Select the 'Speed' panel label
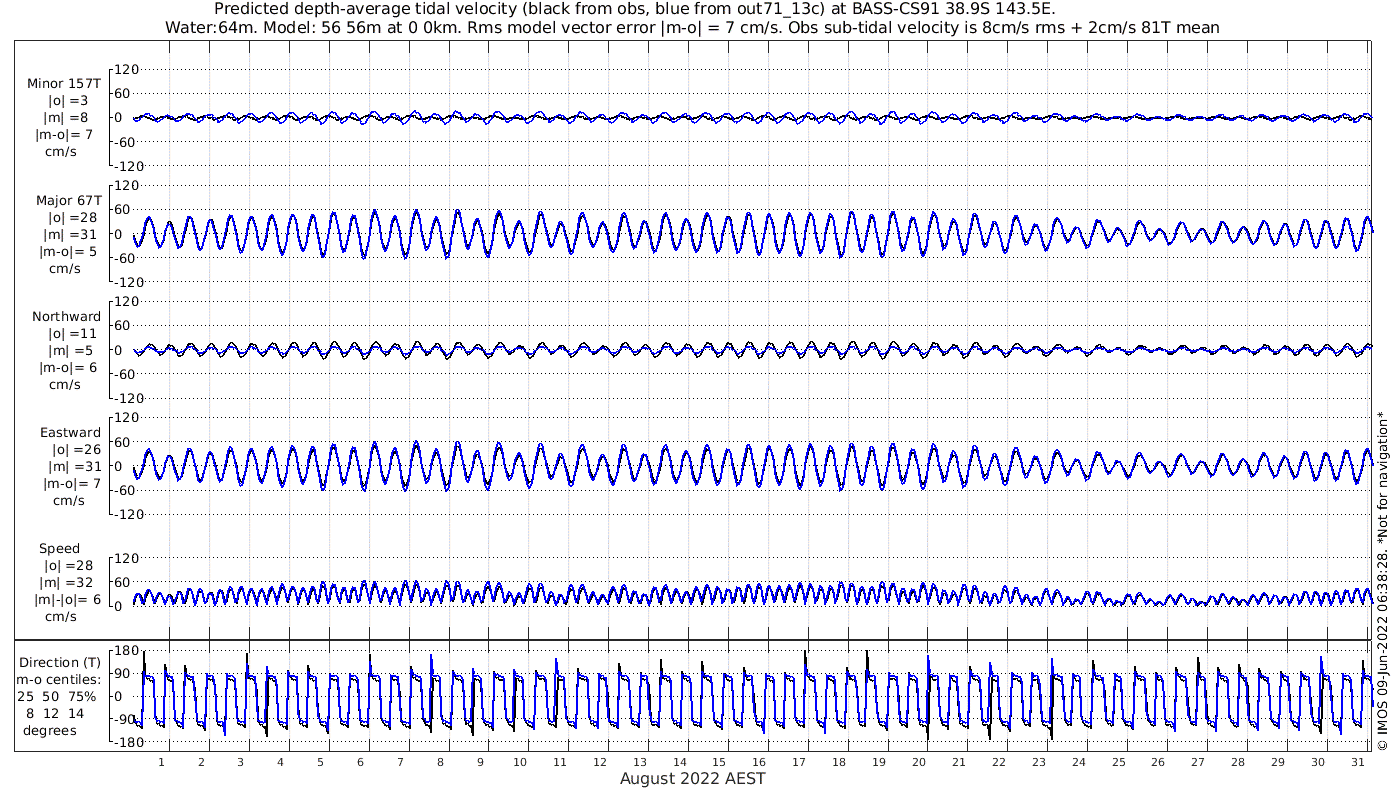This screenshot has height=800, width=1400. click(x=60, y=549)
